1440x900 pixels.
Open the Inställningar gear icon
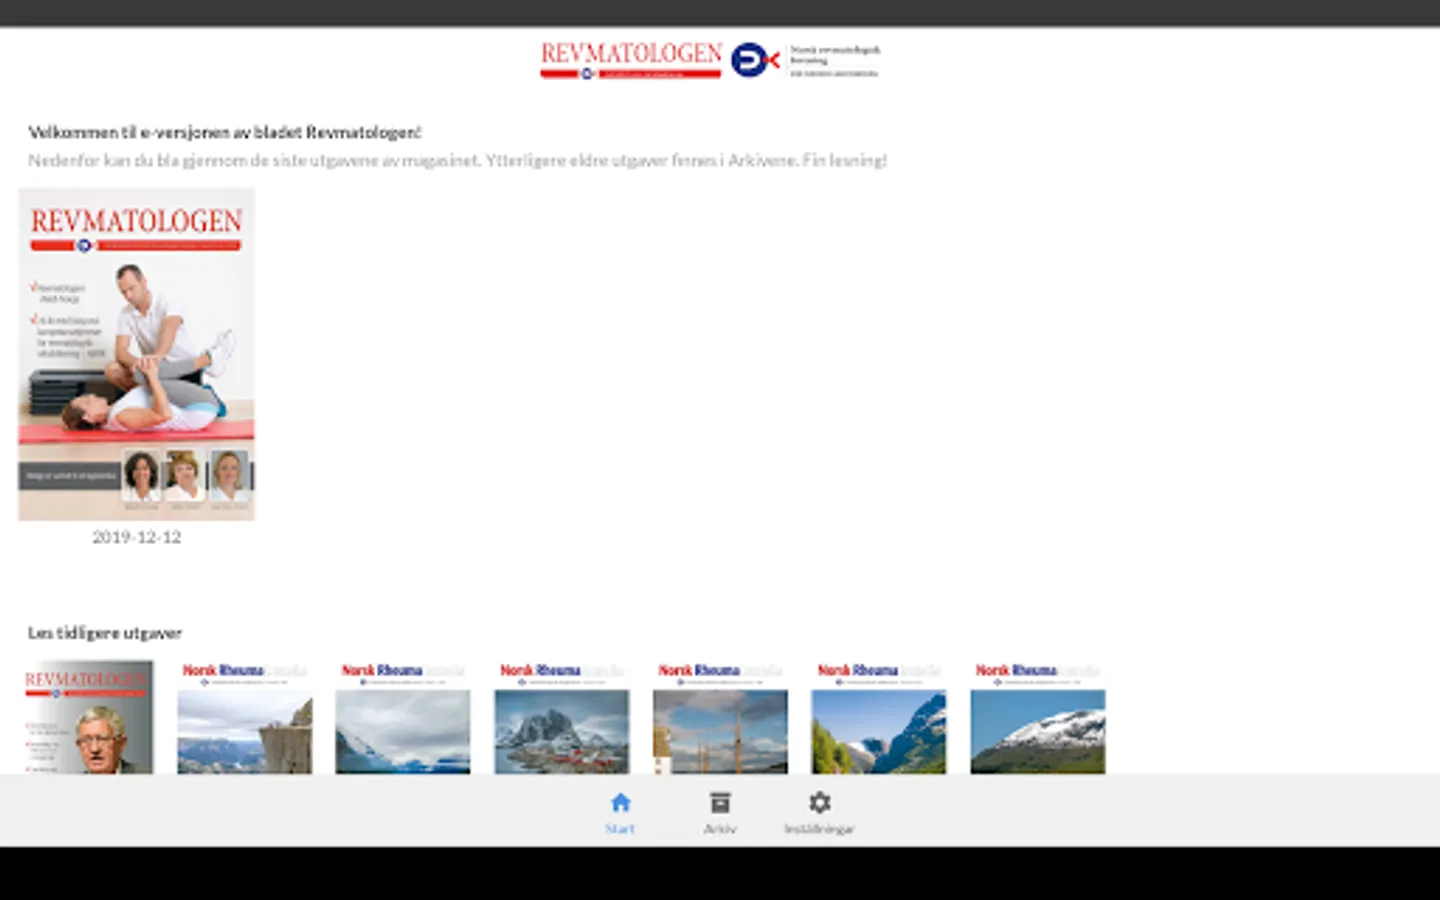tap(819, 803)
